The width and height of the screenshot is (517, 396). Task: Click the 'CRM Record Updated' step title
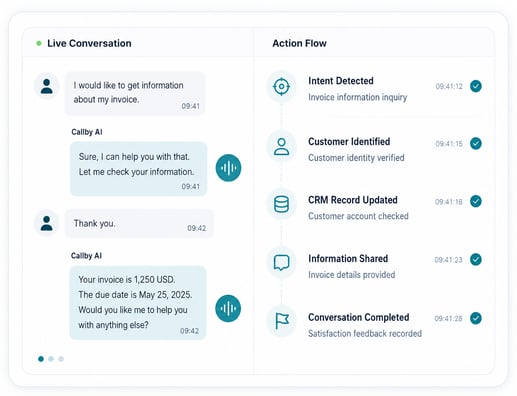[x=353, y=200]
